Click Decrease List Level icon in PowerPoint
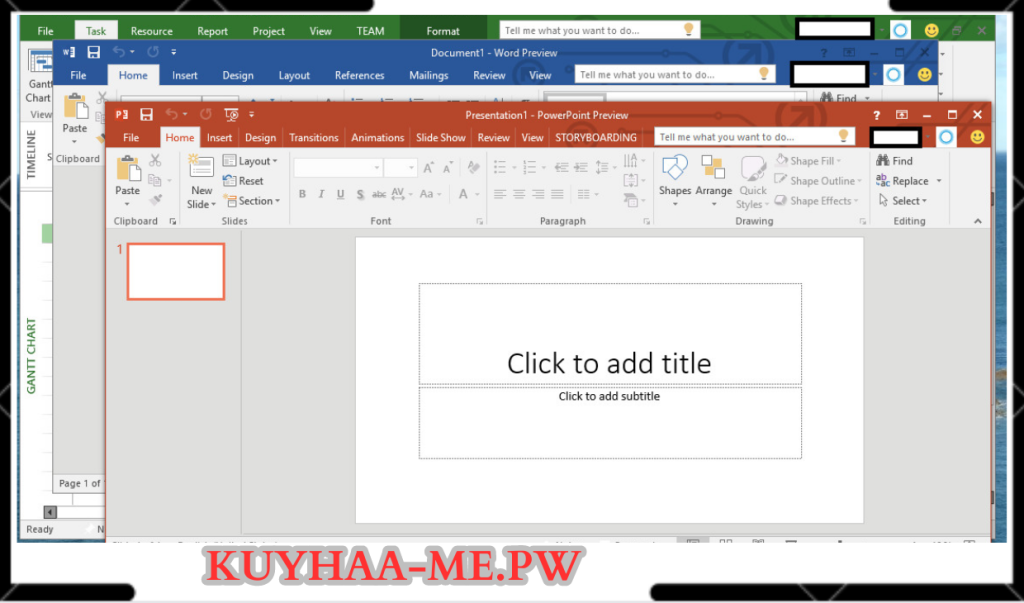The width and height of the screenshot is (1024, 603). tap(561, 168)
